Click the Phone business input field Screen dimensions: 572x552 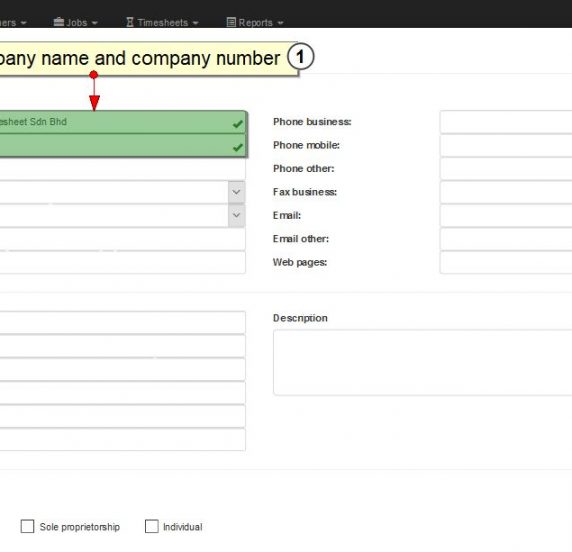click(506, 122)
